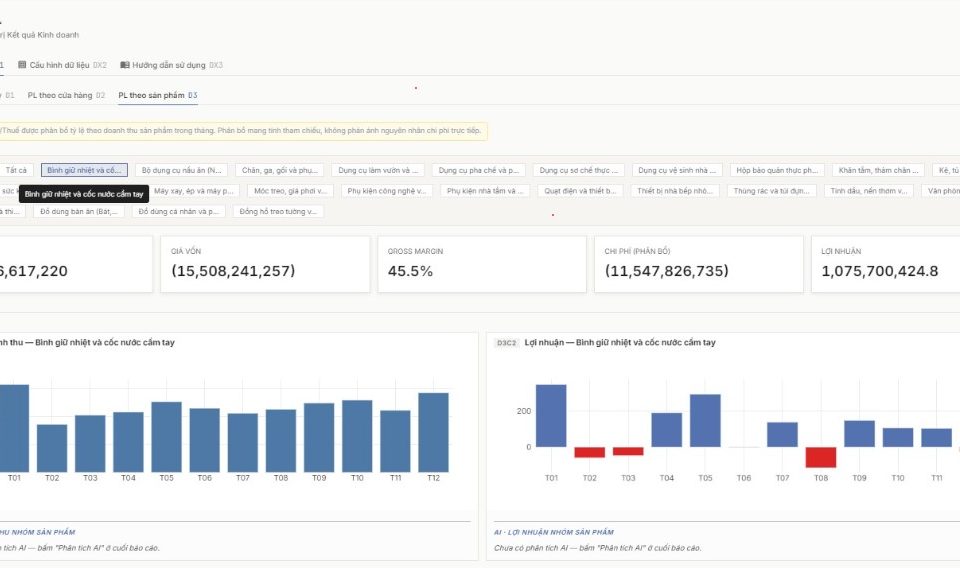Viewport: 960px width, 568px height.
Task: Click the T02 bar in the revenue chart
Action: click(x=52, y=448)
